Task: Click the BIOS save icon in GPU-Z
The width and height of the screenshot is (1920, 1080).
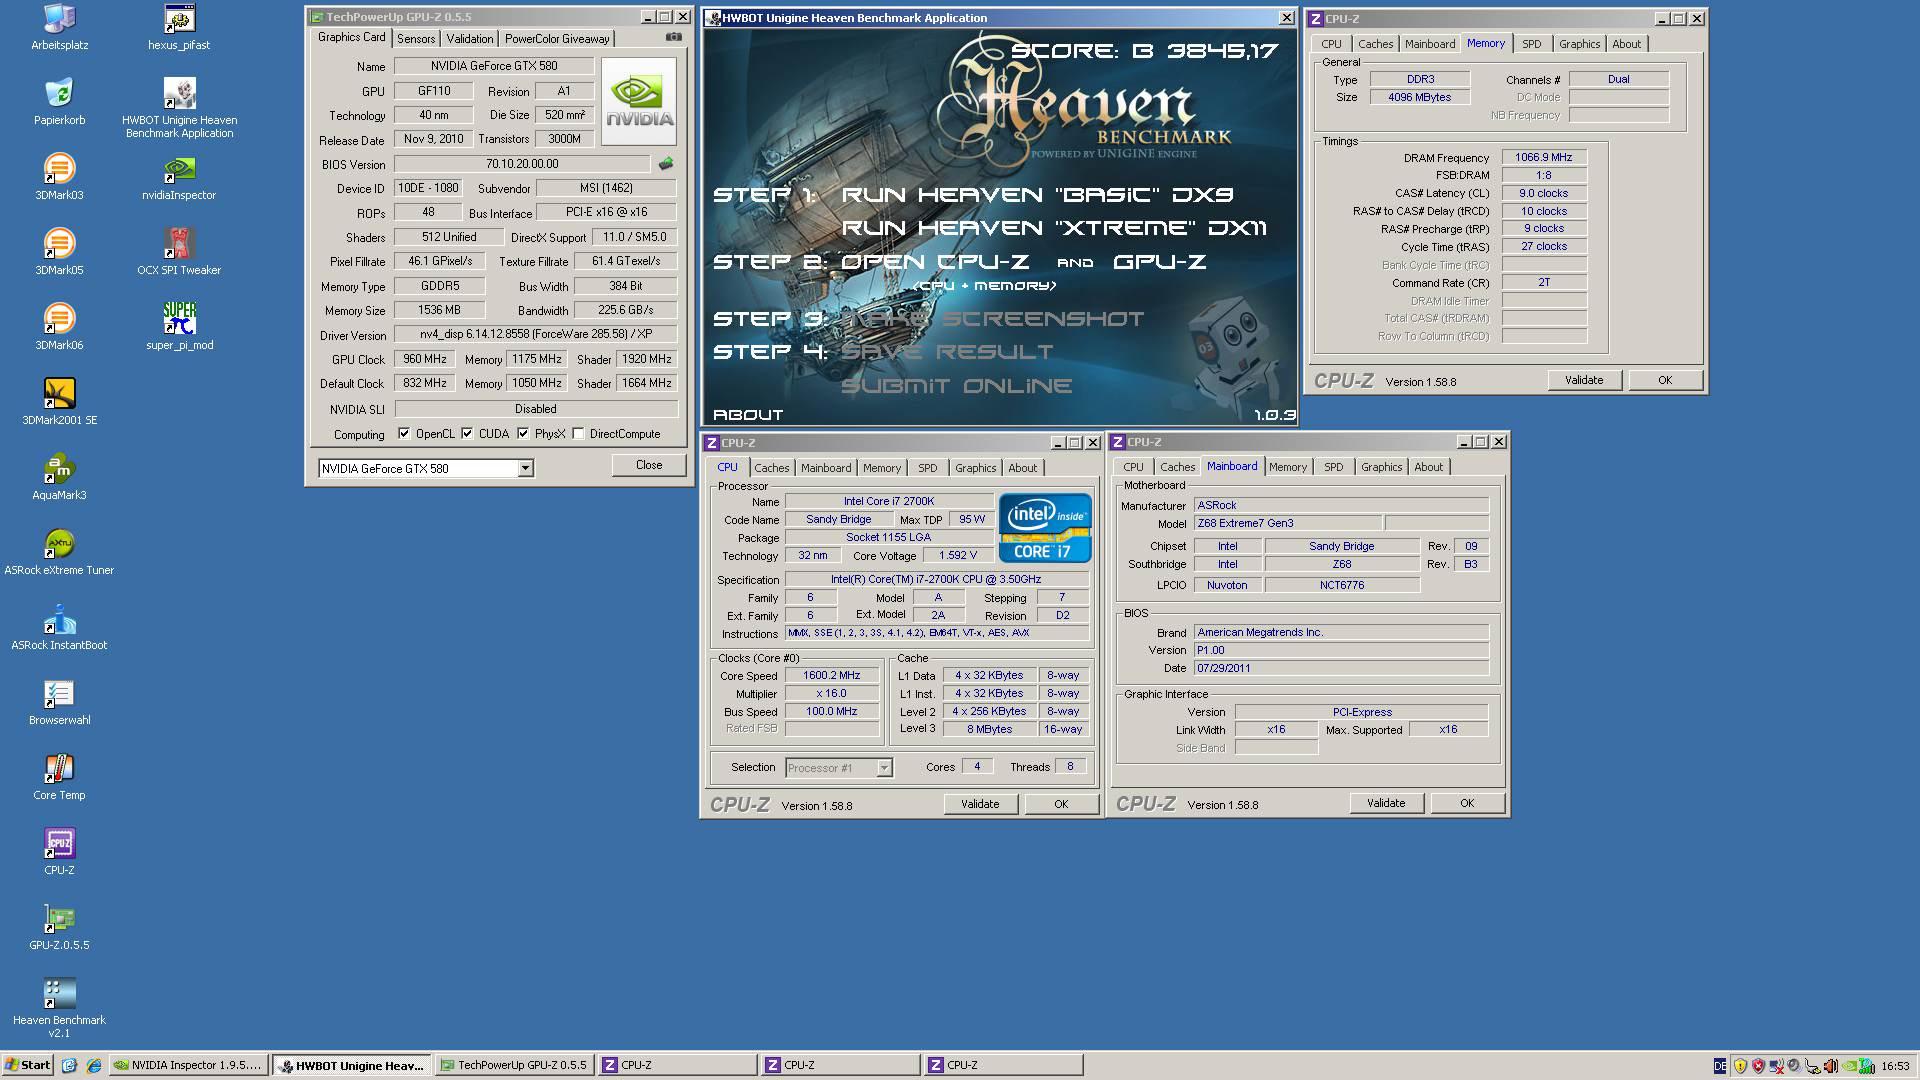Action: point(666,163)
